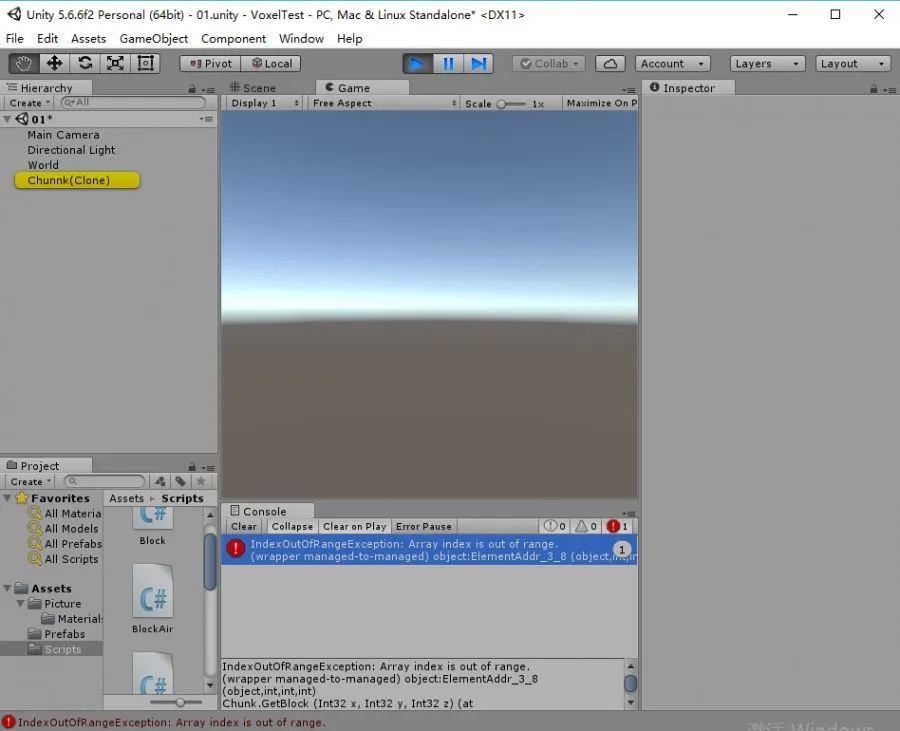
Task: Open the Help menu
Action: coord(350,38)
